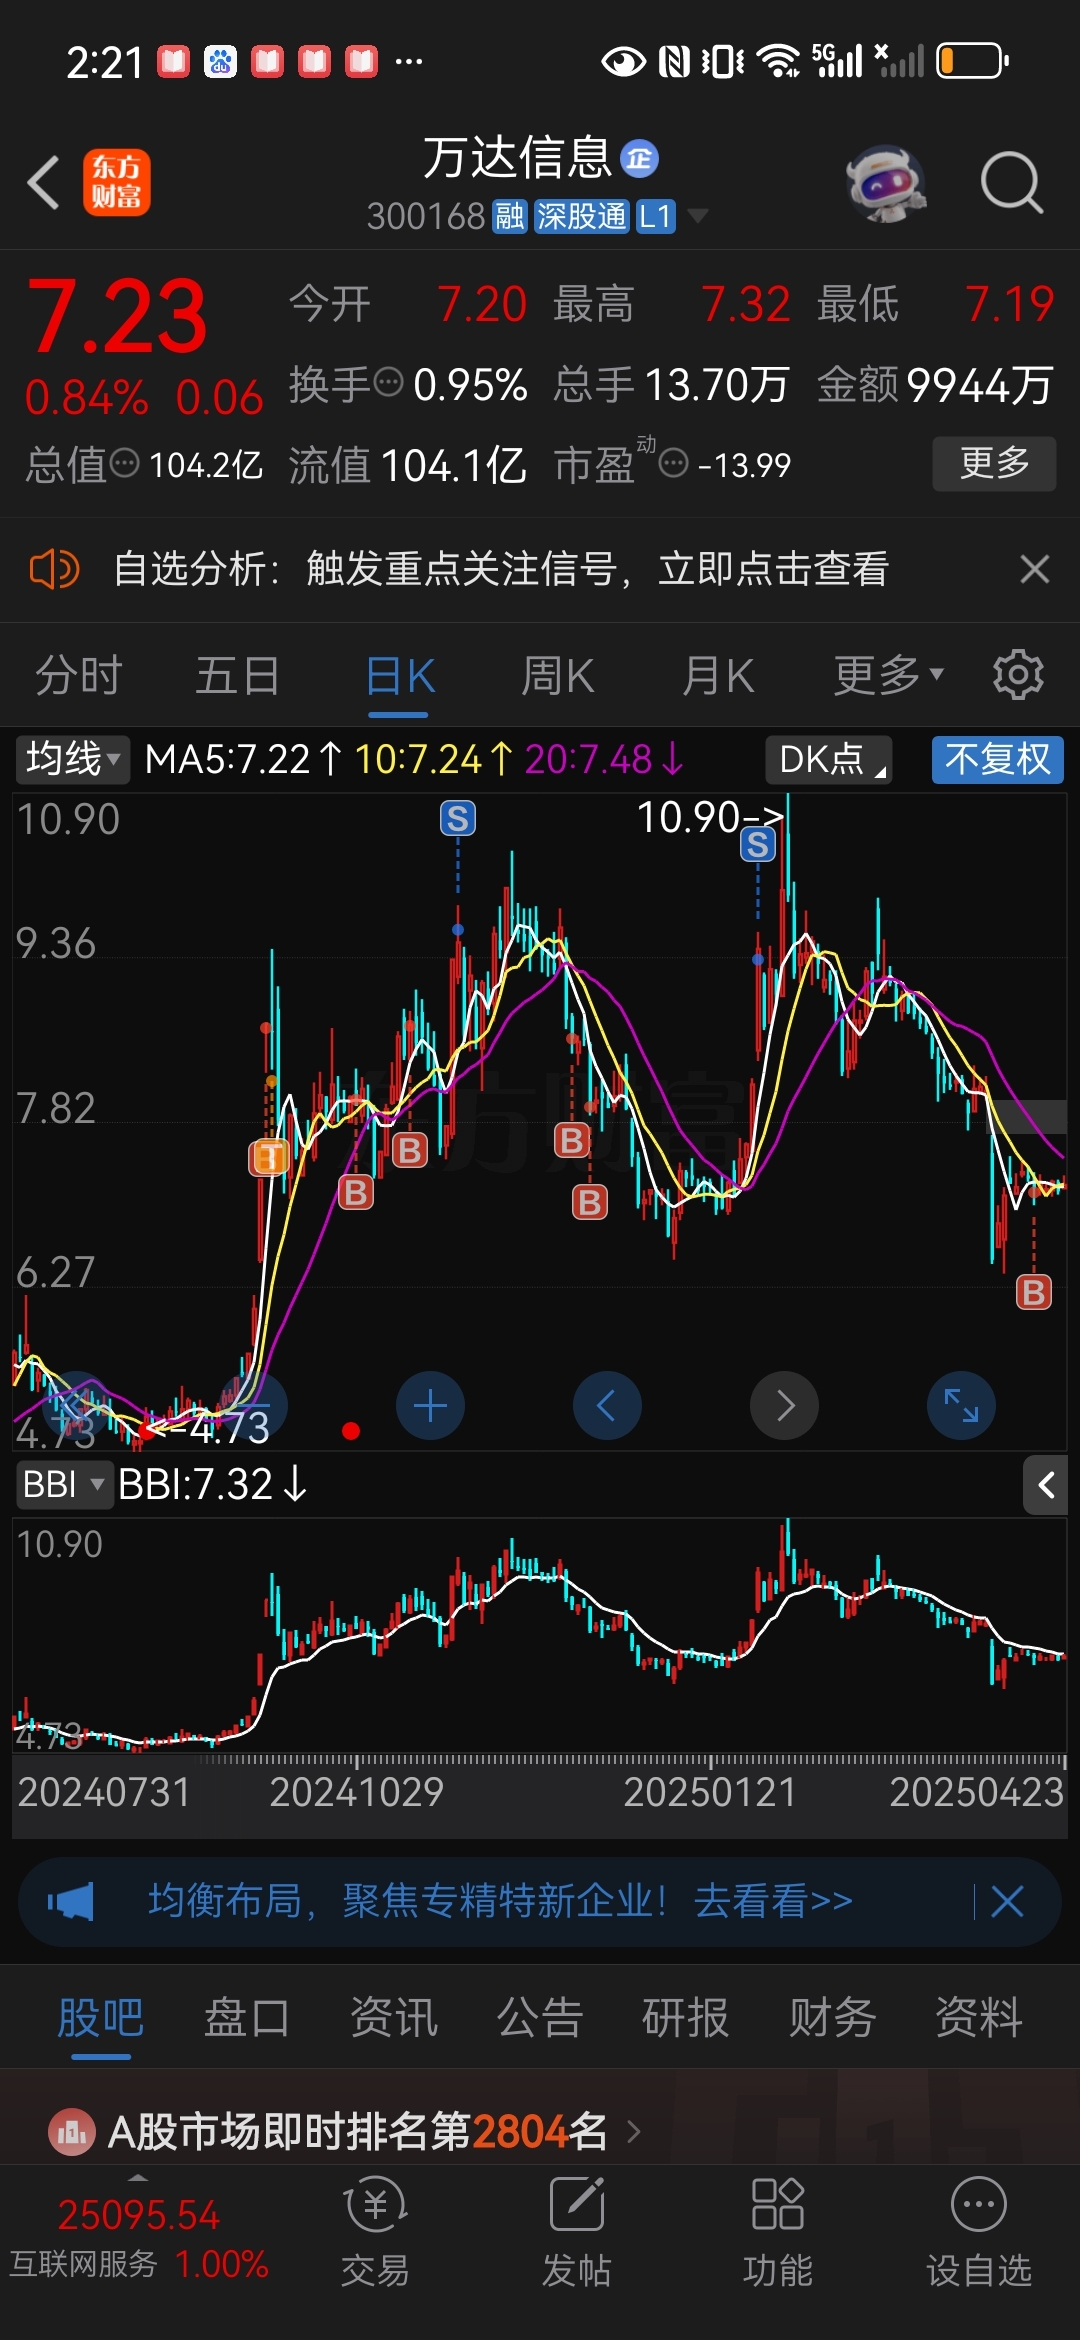Screen dimensions: 1080x2340
Task: Select the 日K chart tab
Action: (x=399, y=676)
